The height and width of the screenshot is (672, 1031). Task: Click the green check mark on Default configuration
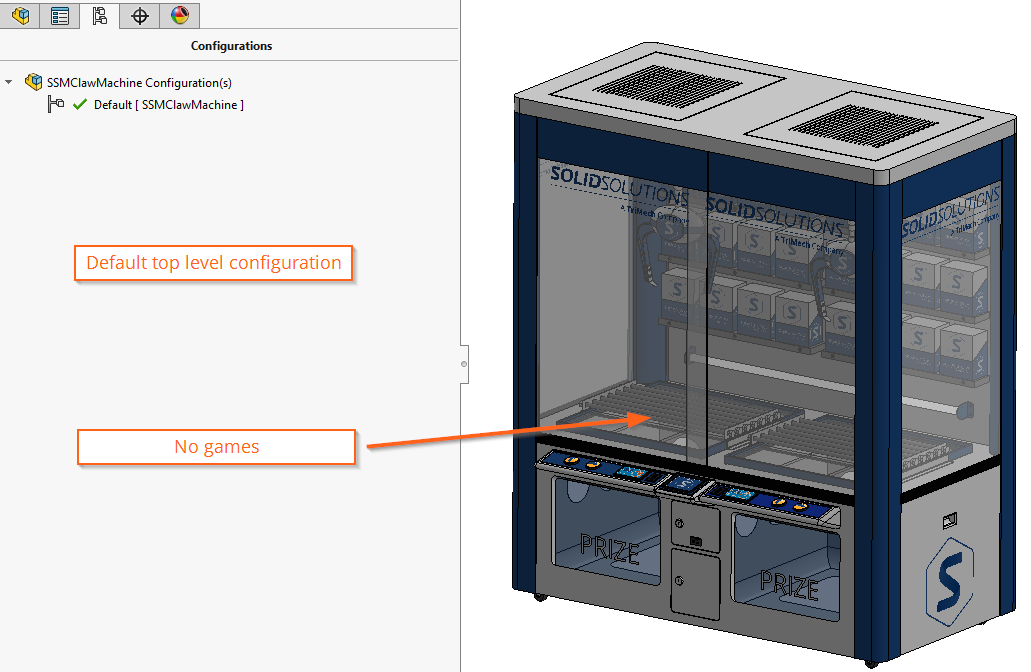pos(80,104)
